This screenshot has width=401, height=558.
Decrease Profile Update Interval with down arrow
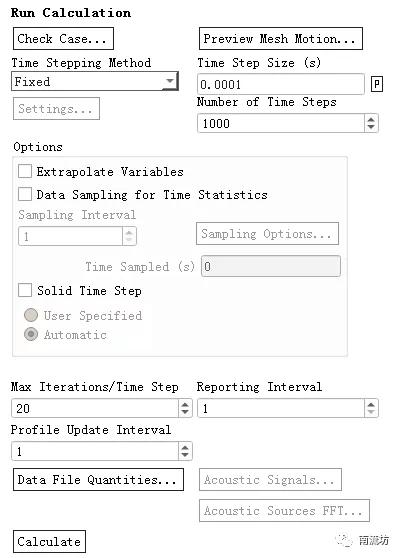point(185,455)
